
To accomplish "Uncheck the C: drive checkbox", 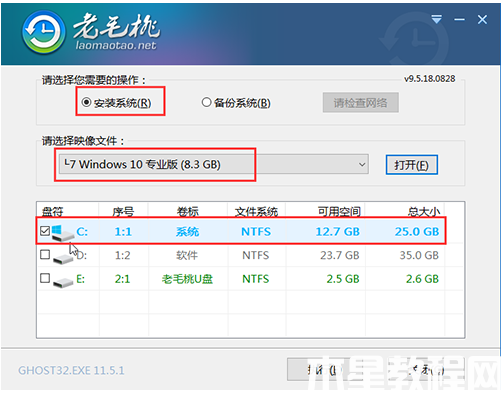I will [45, 231].
